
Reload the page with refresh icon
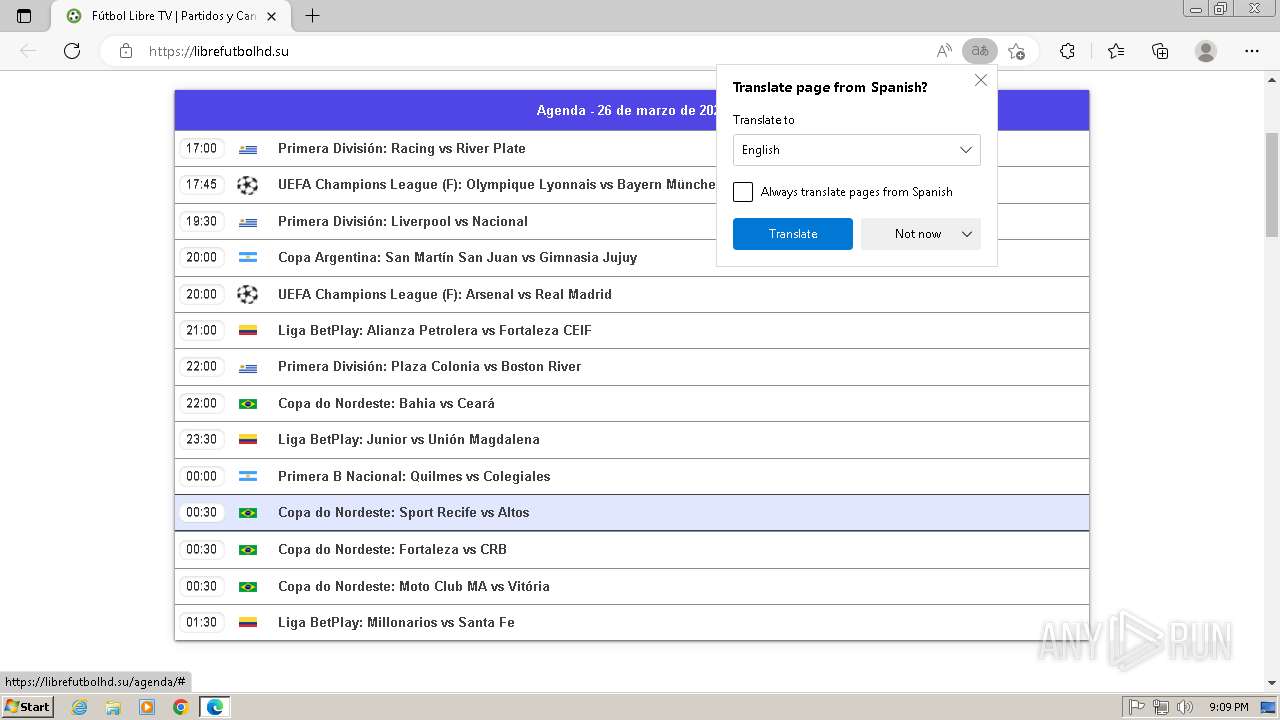point(72,51)
